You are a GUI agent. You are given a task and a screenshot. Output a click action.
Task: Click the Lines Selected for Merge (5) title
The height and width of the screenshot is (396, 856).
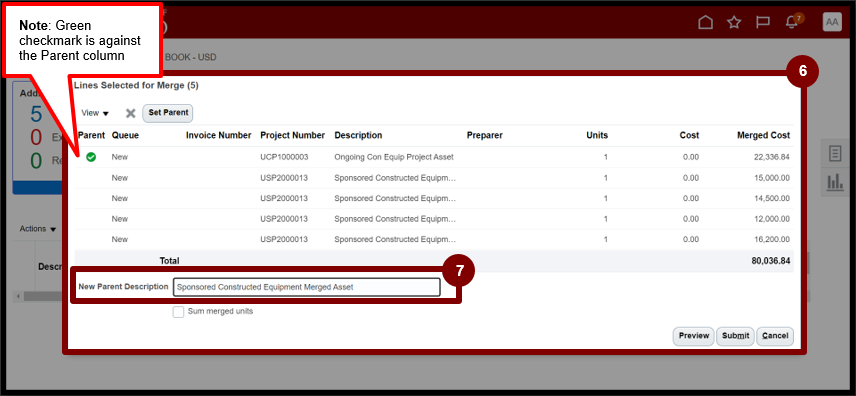pyautogui.click(x=136, y=86)
